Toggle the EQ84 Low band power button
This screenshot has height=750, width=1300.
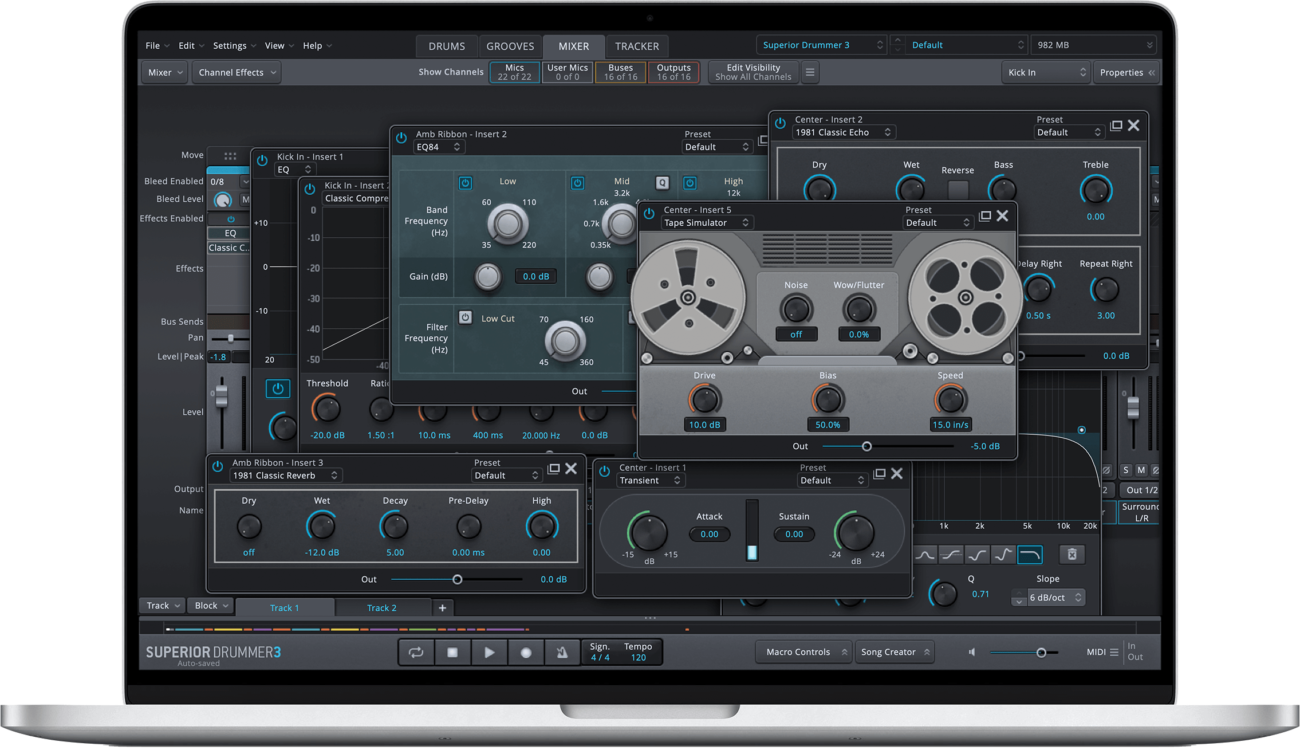pos(465,183)
